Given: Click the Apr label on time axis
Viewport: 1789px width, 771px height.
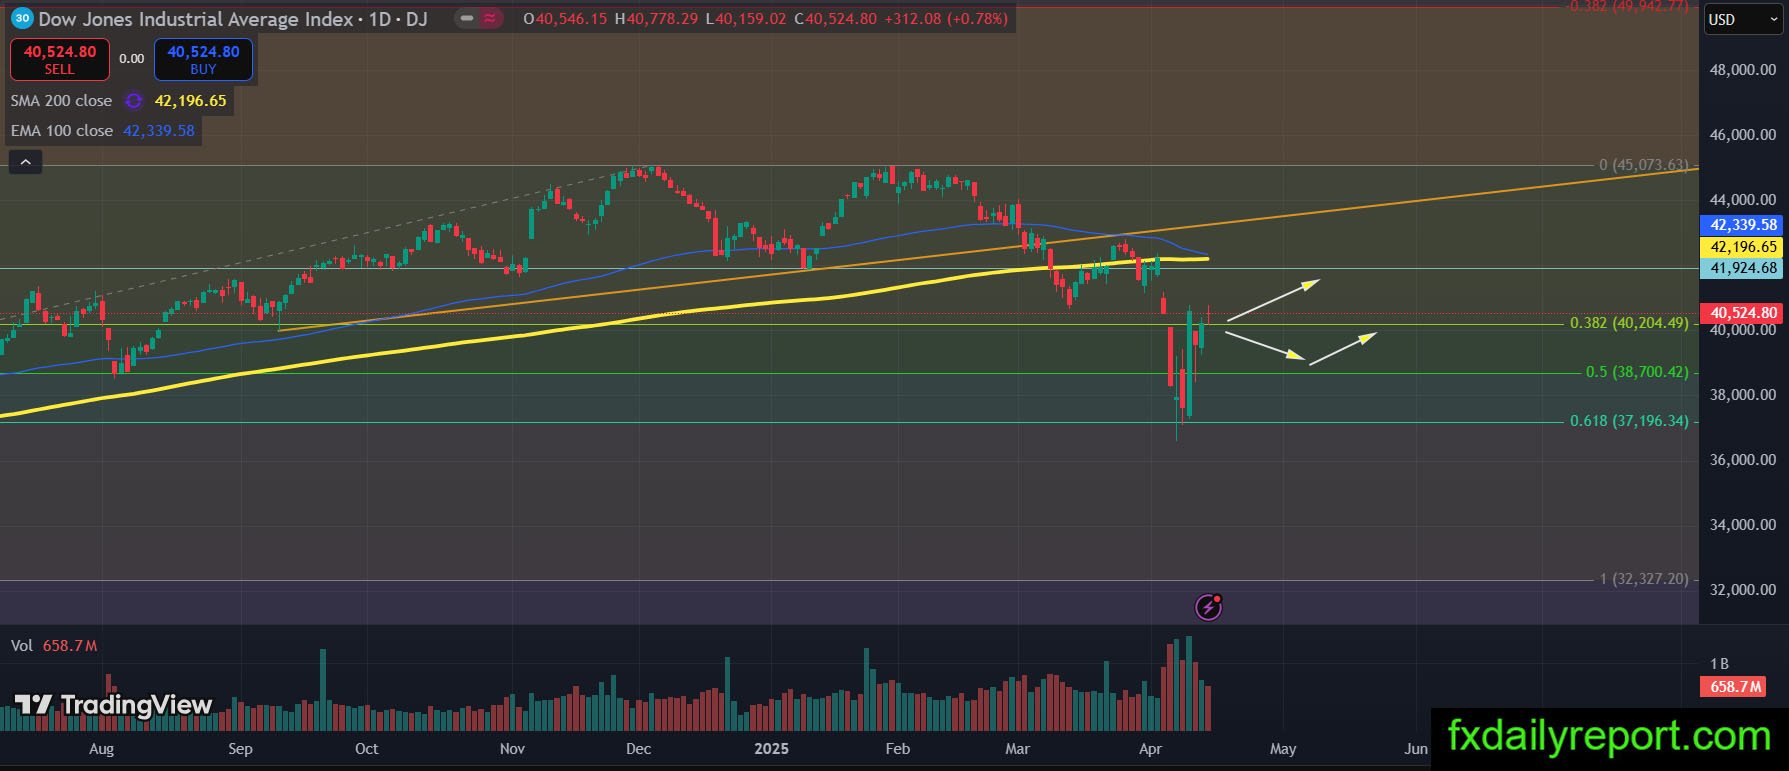Looking at the screenshot, I should click(x=1150, y=749).
